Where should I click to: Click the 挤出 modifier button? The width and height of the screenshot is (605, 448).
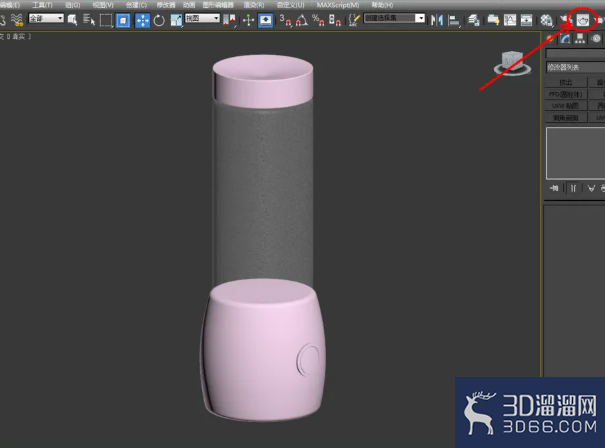(566, 82)
